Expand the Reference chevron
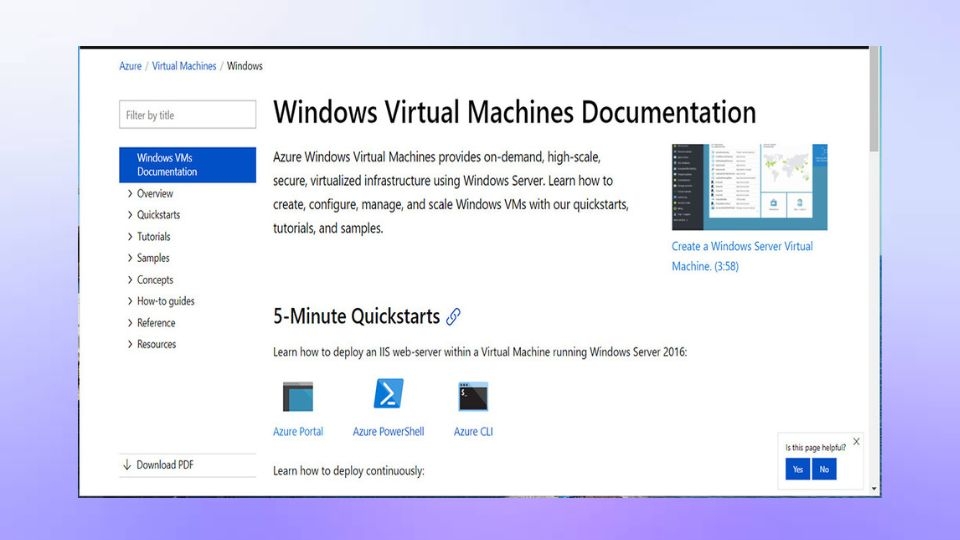960x540 pixels. tap(130, 323)
